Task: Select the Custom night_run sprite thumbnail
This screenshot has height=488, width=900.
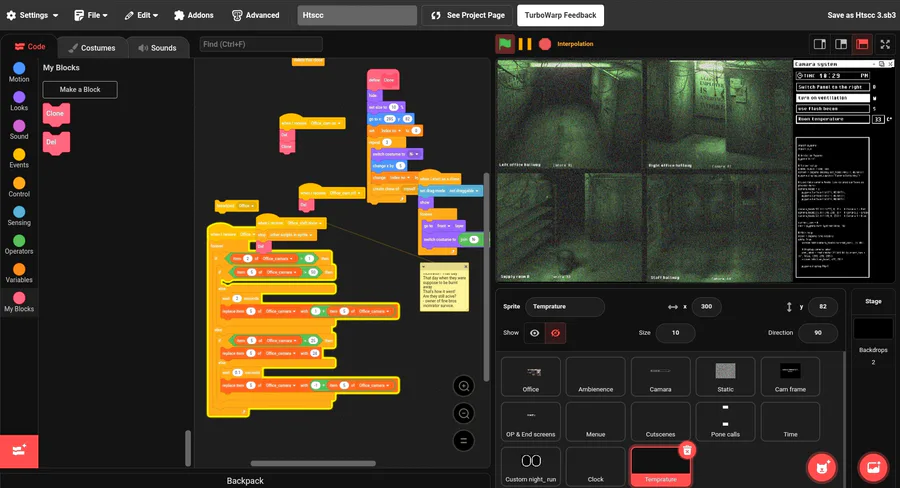Action: click(530, 467)
